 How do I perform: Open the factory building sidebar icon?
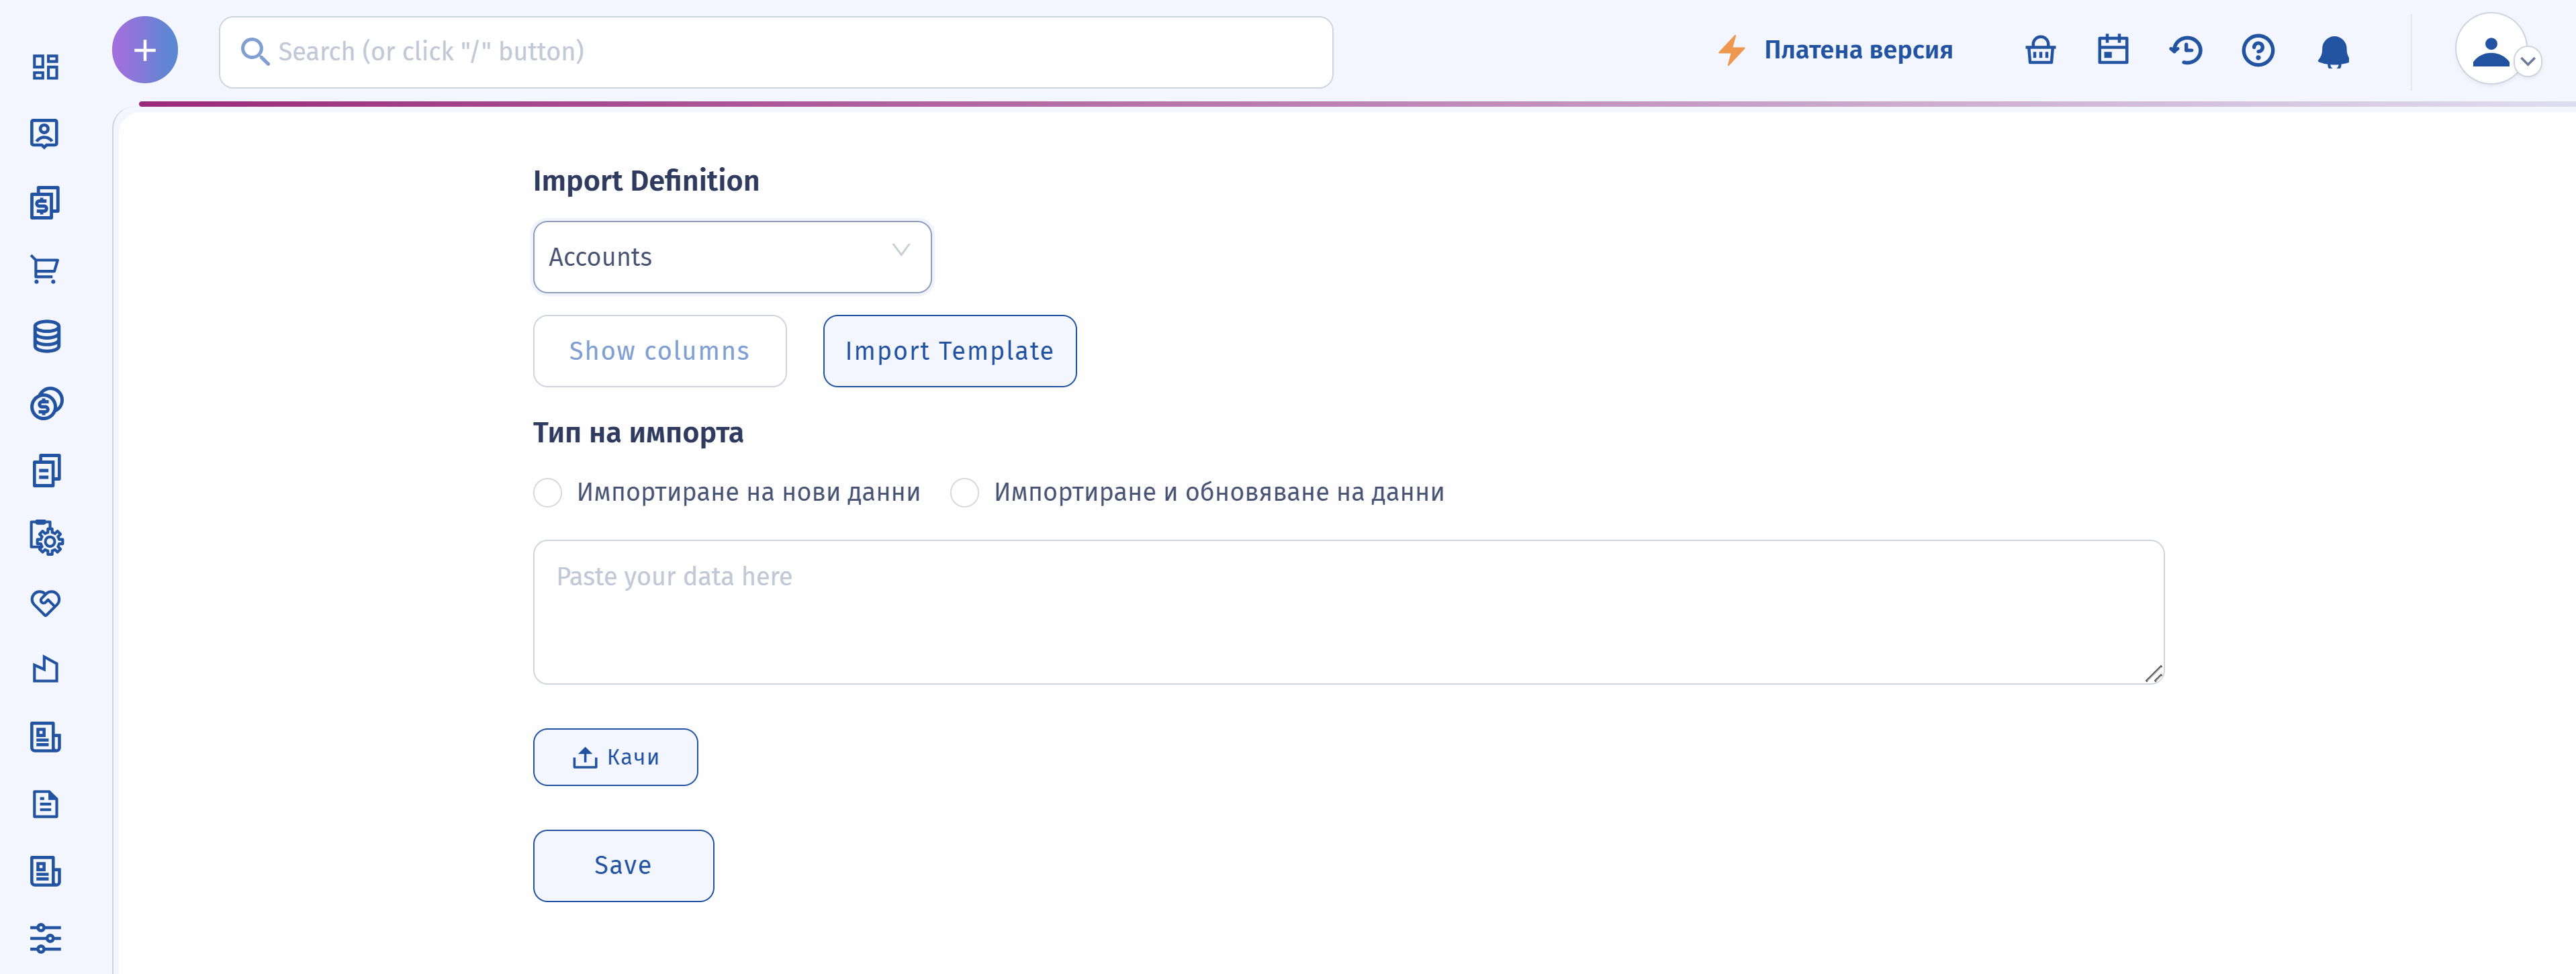click(x=46, y=669)
